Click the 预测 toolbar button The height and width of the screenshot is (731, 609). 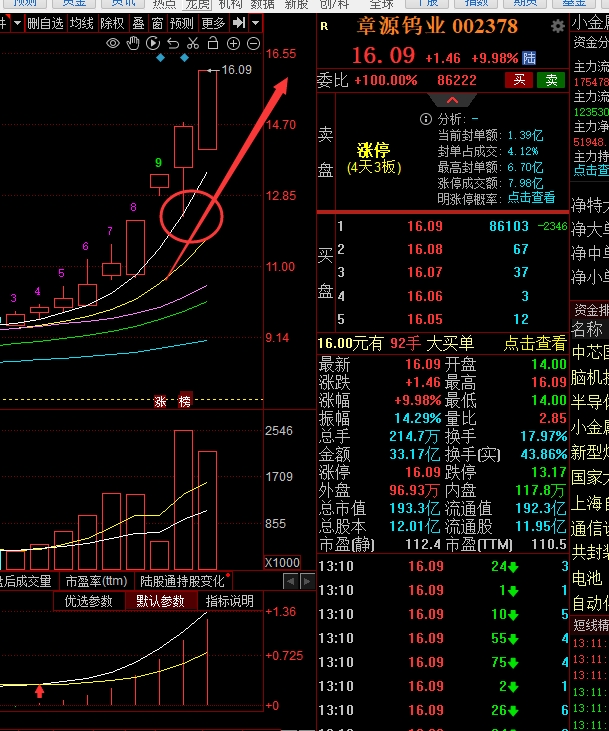(181, 23)
